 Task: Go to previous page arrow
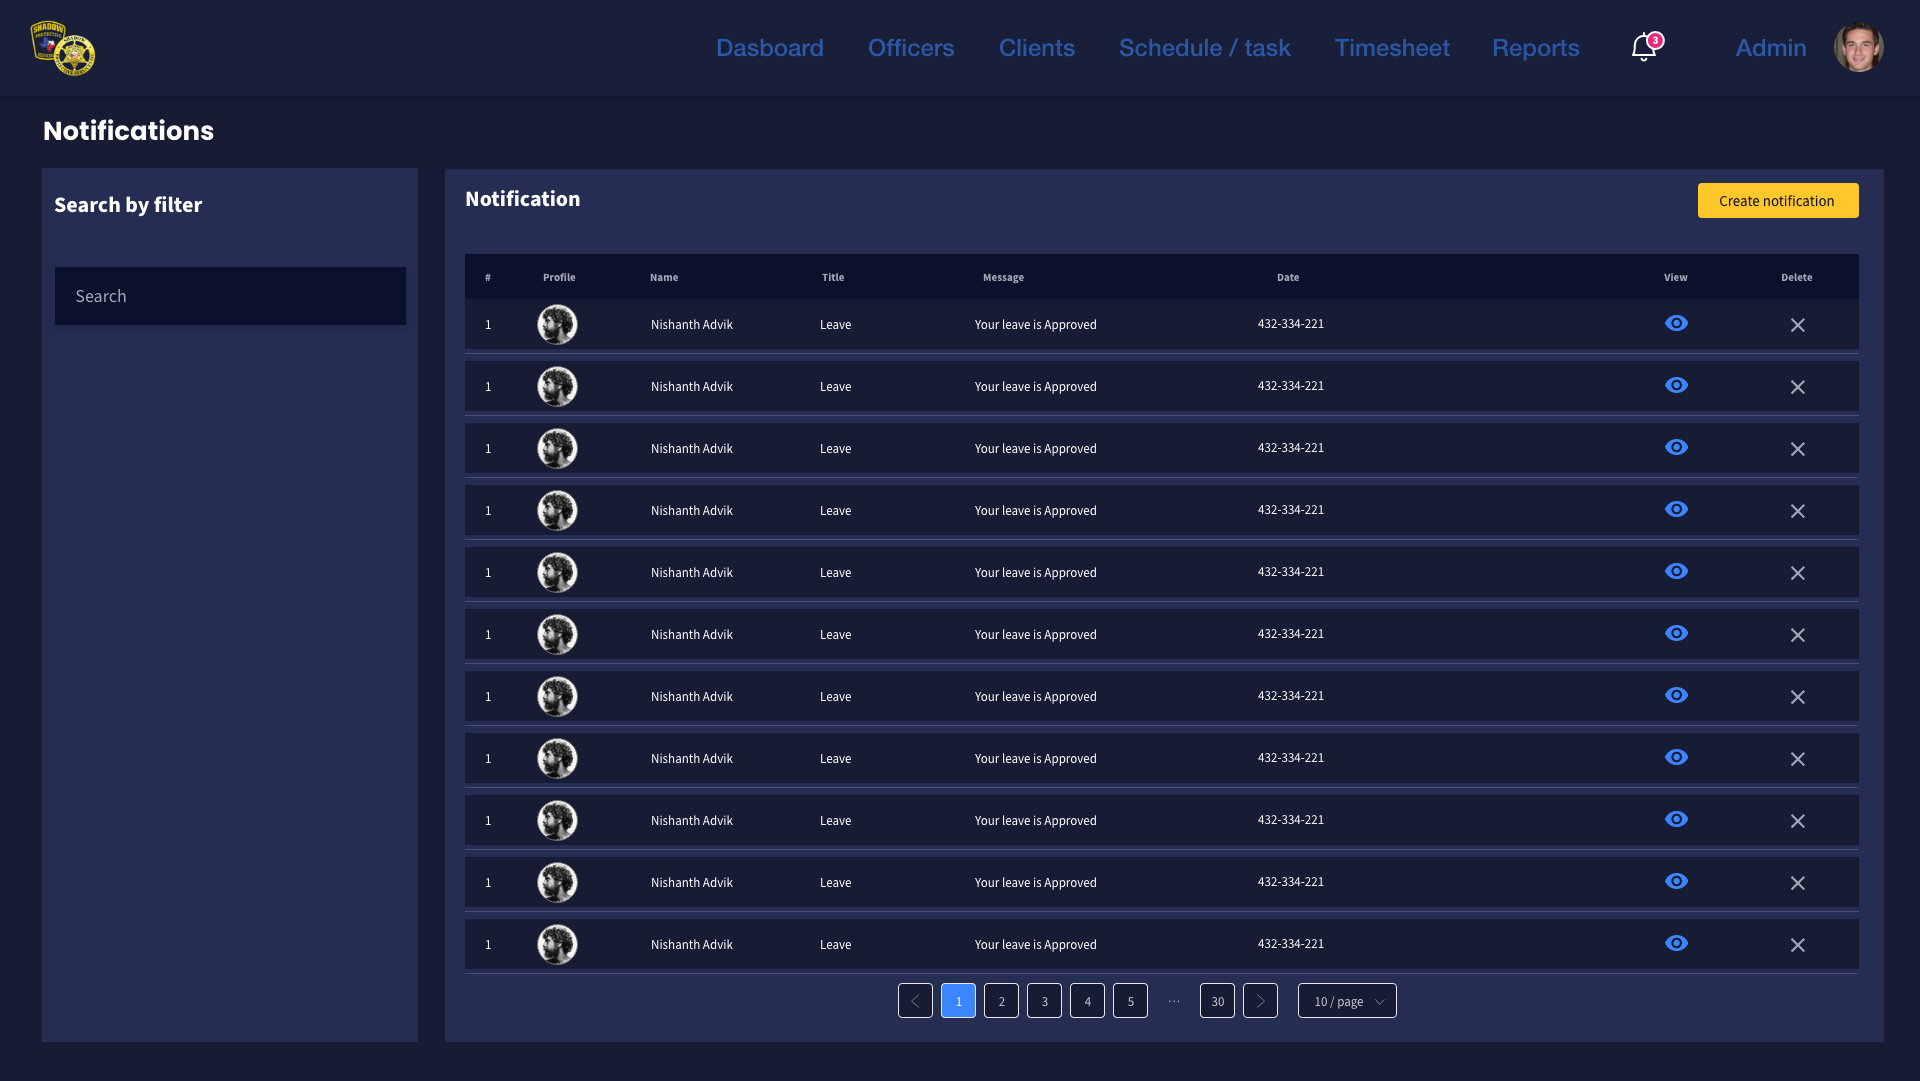(x=915, y=1001)
